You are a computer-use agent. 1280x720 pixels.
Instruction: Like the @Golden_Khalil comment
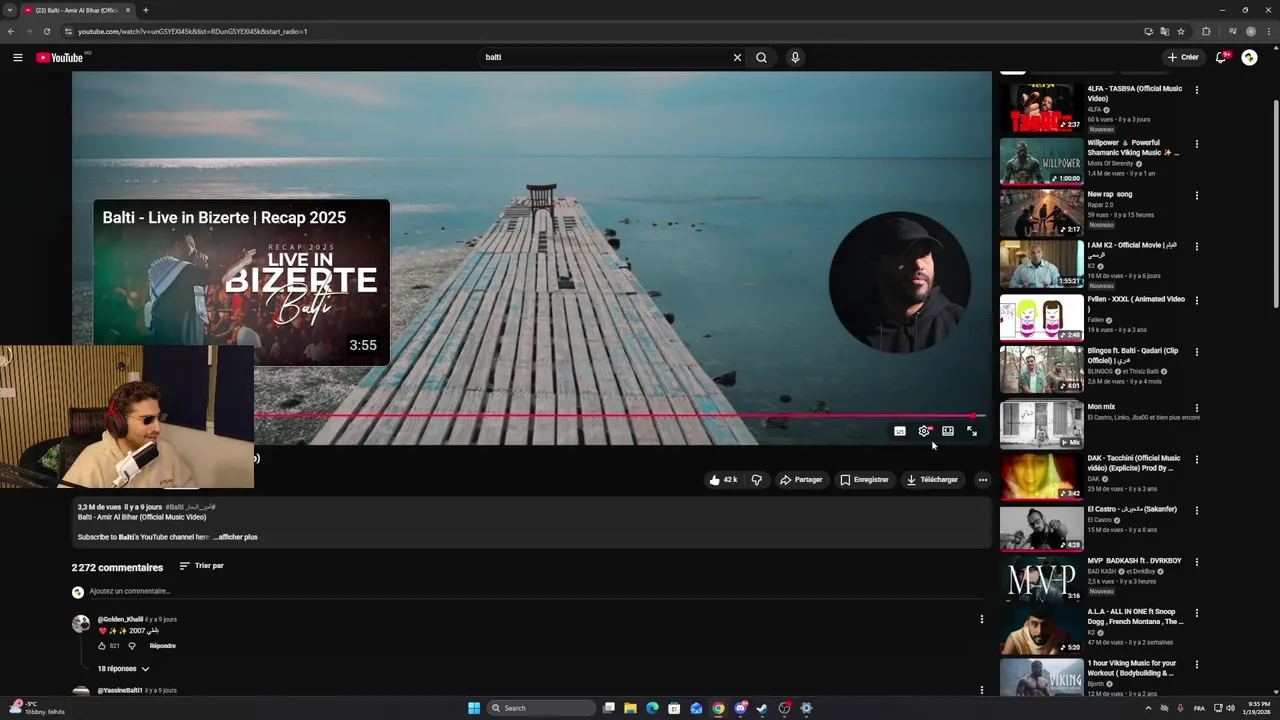(102, 646)
